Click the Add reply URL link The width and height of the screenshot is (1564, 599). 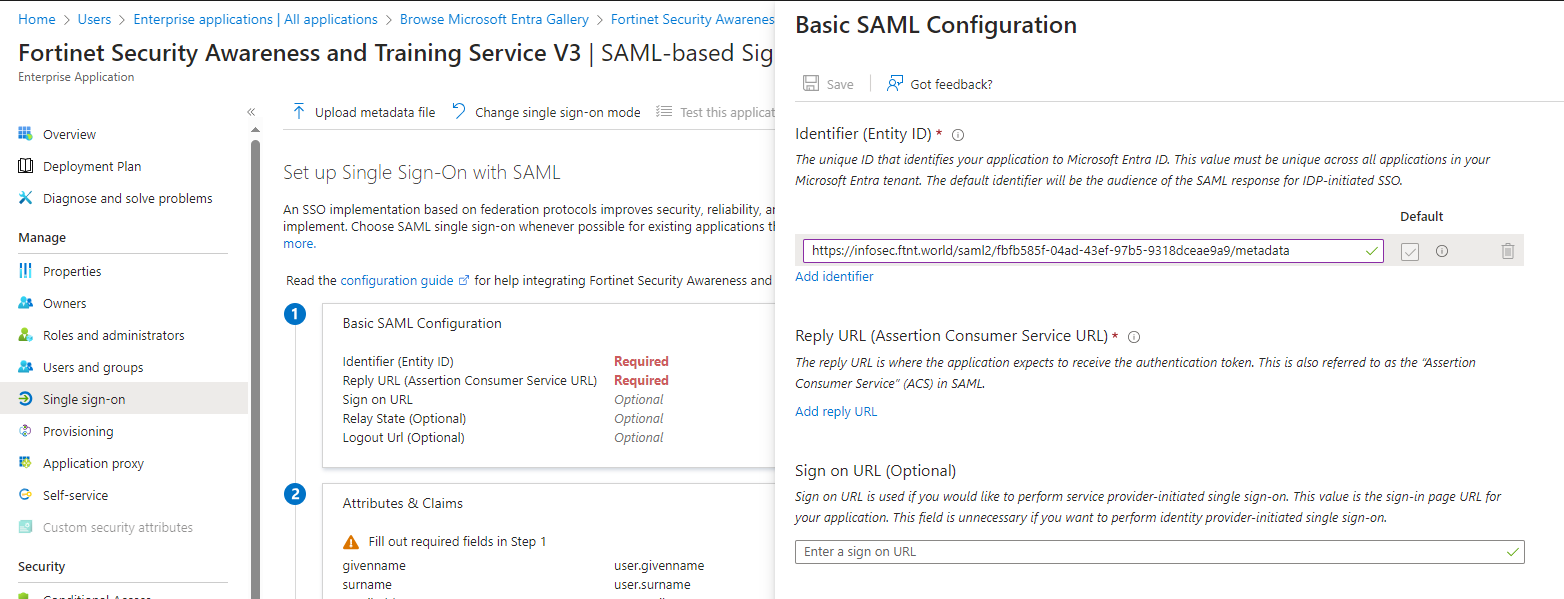coord(836,412)
